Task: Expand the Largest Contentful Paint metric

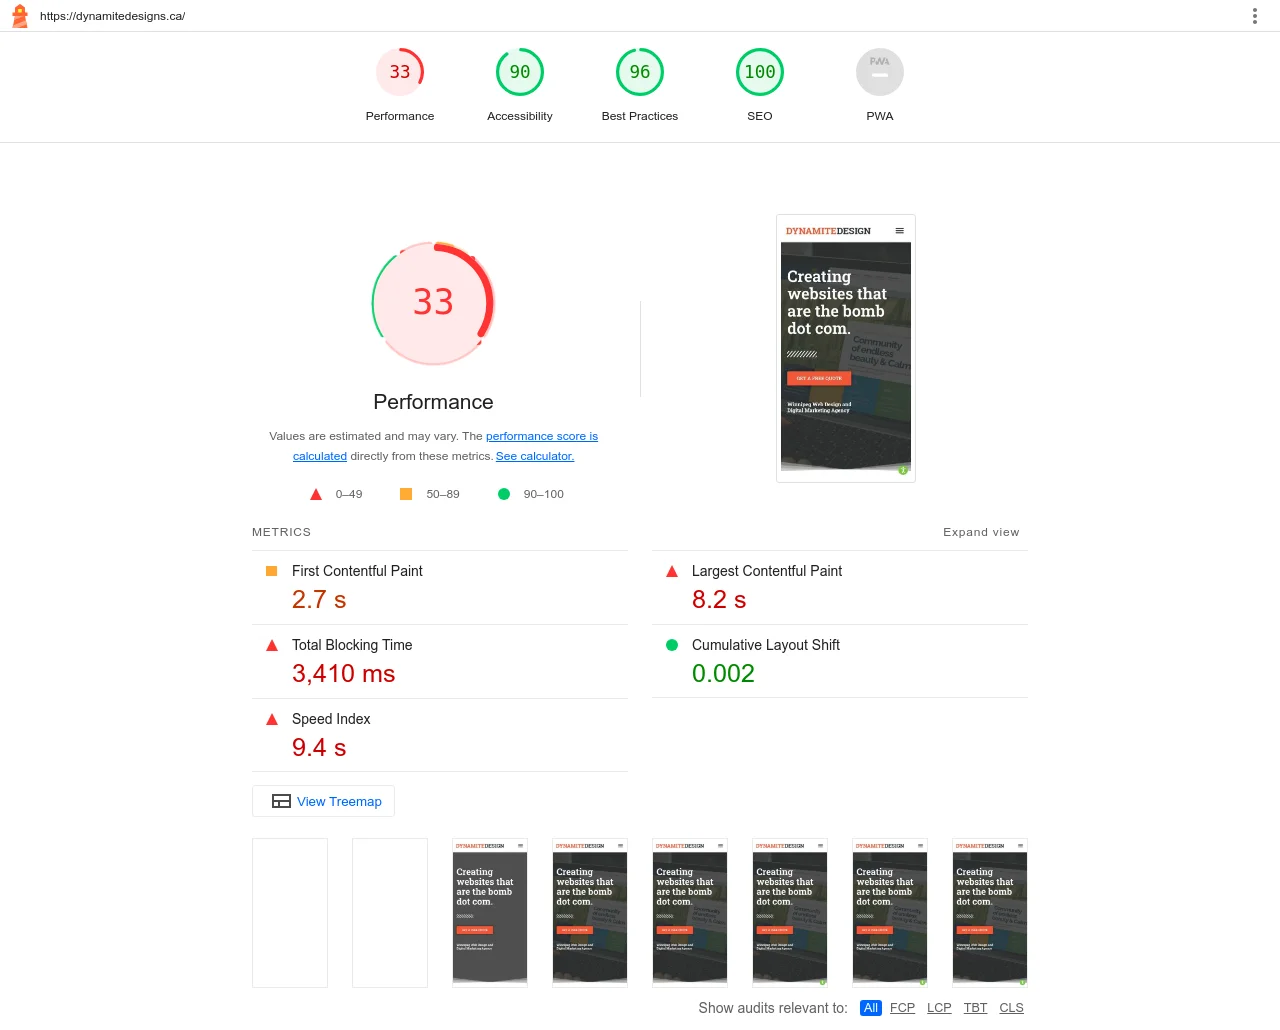Action: point(766,571)
